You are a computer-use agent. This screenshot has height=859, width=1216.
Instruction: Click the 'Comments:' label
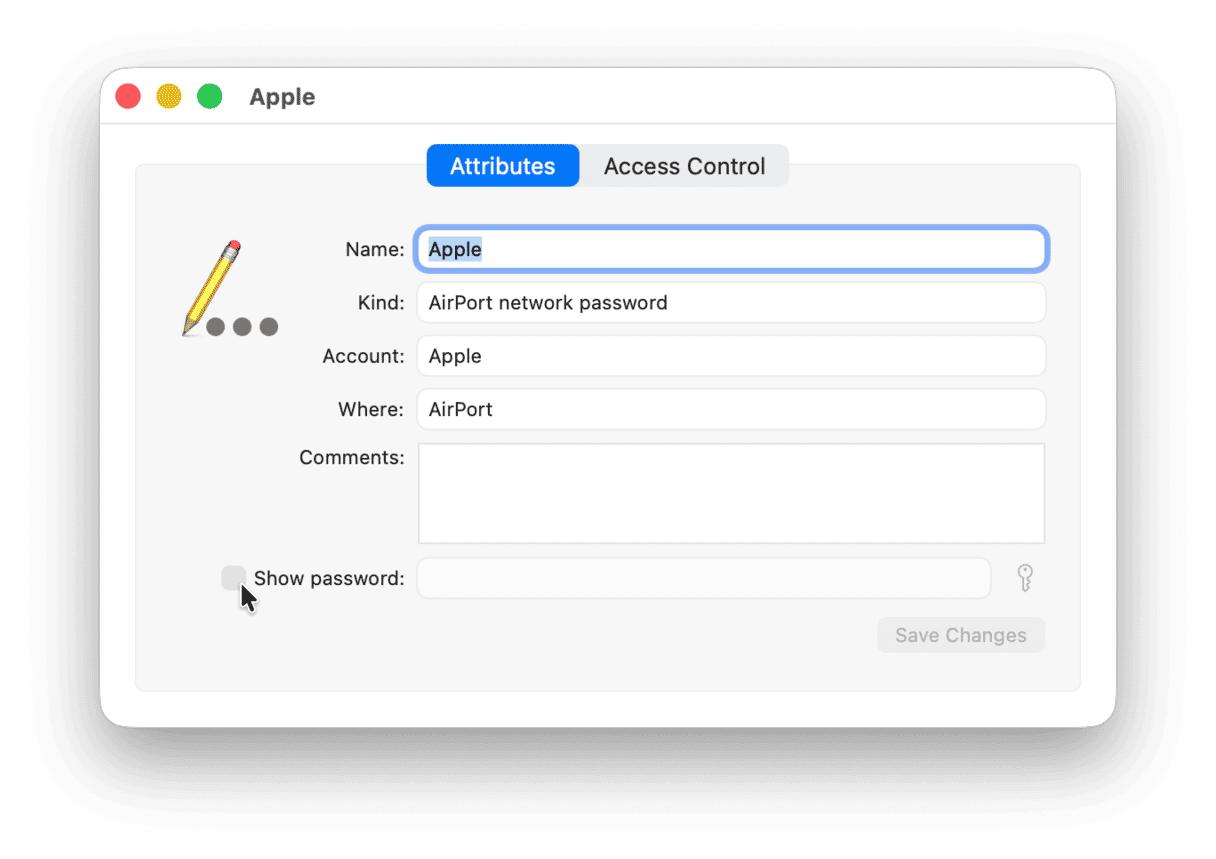(352, 457)
